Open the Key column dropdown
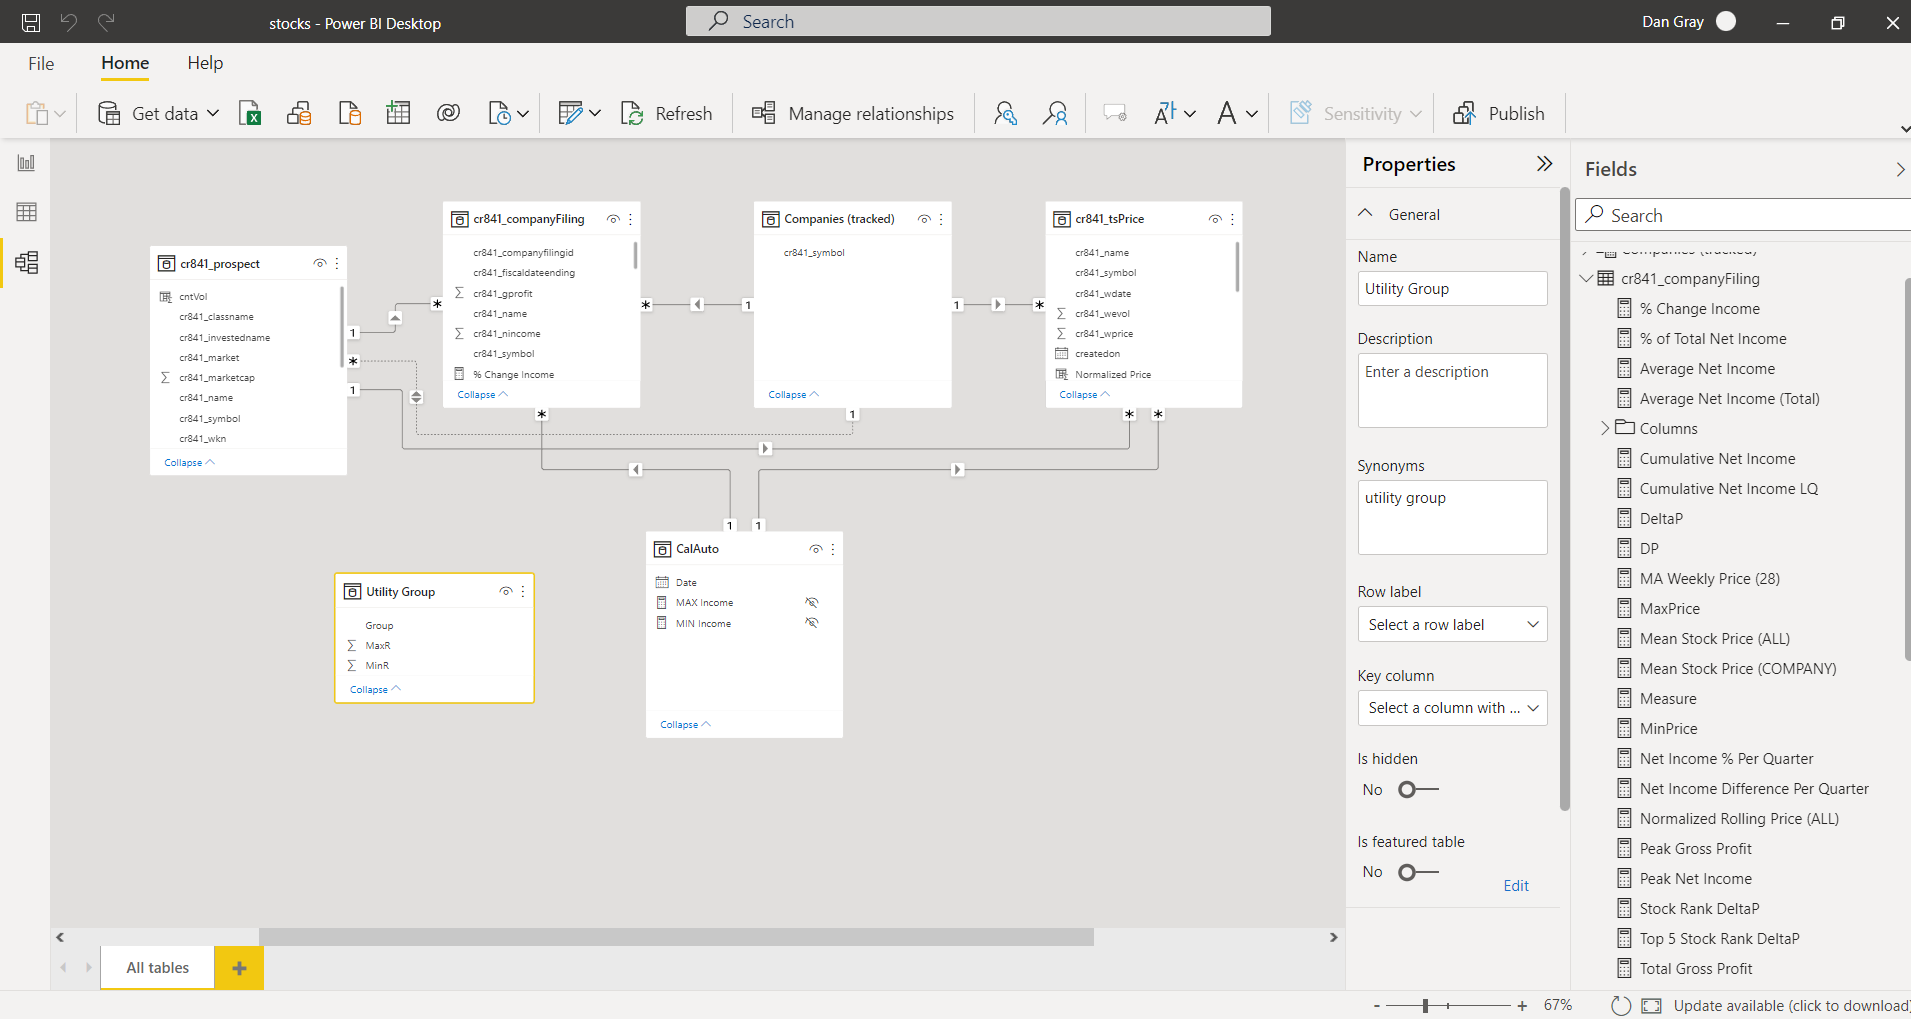Viewport: 1911px width, 1019px height. click(1451, 708)
